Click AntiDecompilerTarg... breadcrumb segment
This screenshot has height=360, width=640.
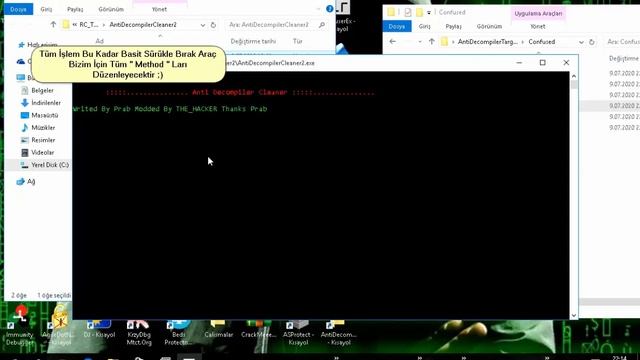[487, 42]
